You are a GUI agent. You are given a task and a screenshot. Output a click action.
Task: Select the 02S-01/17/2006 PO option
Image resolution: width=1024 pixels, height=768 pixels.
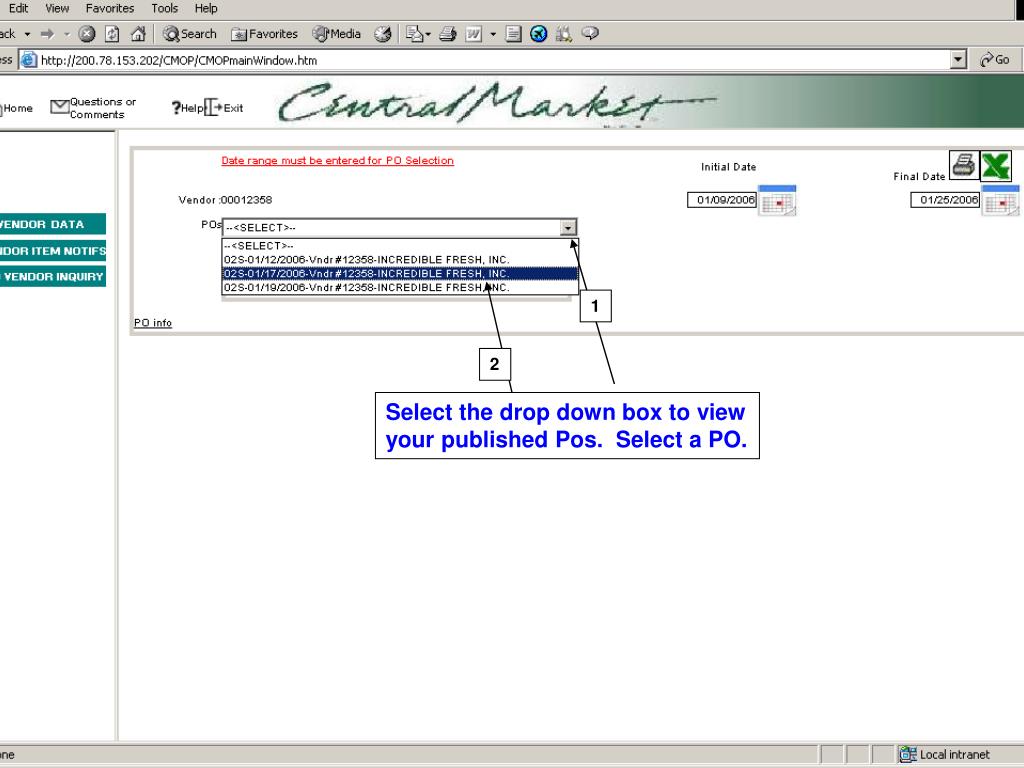400,273
